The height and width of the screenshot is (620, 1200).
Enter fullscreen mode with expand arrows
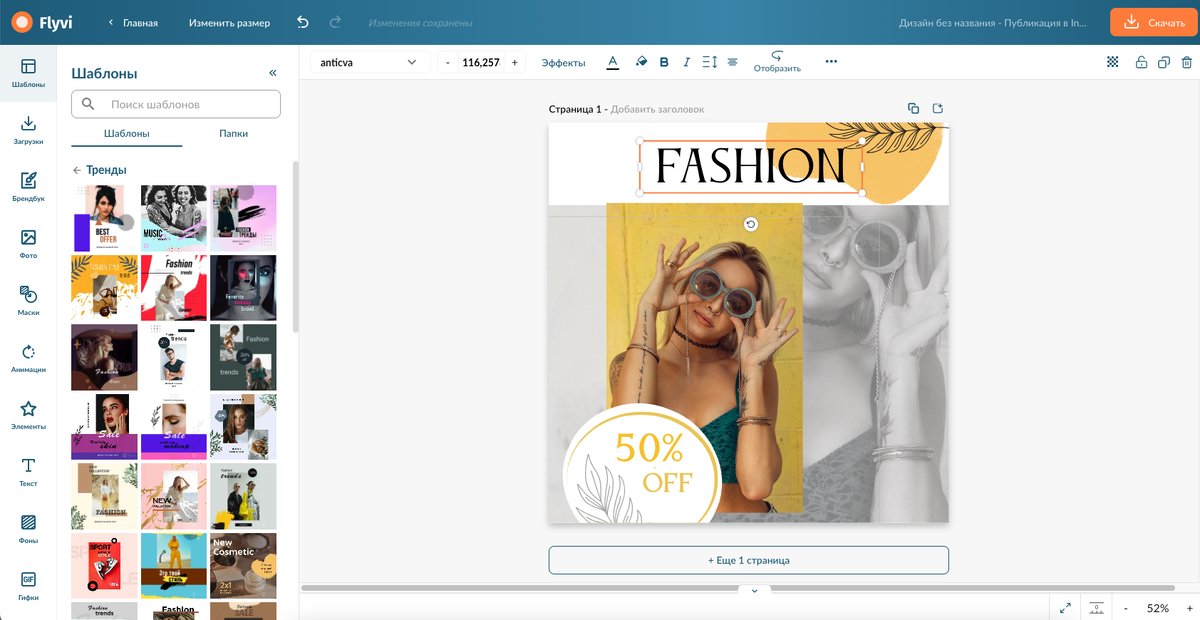(x=1066, y=608)
